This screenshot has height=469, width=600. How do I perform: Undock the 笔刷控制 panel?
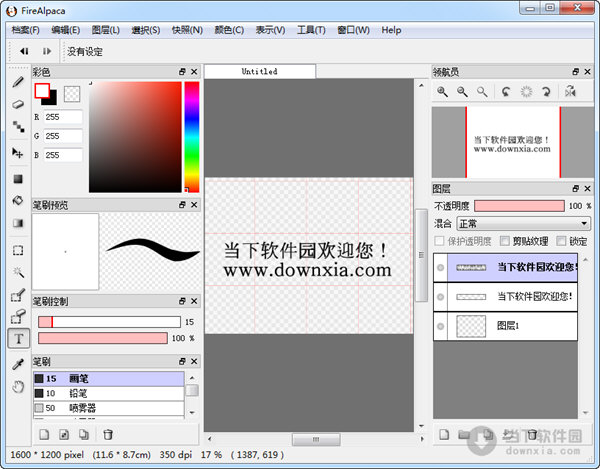tap(182, 301)
